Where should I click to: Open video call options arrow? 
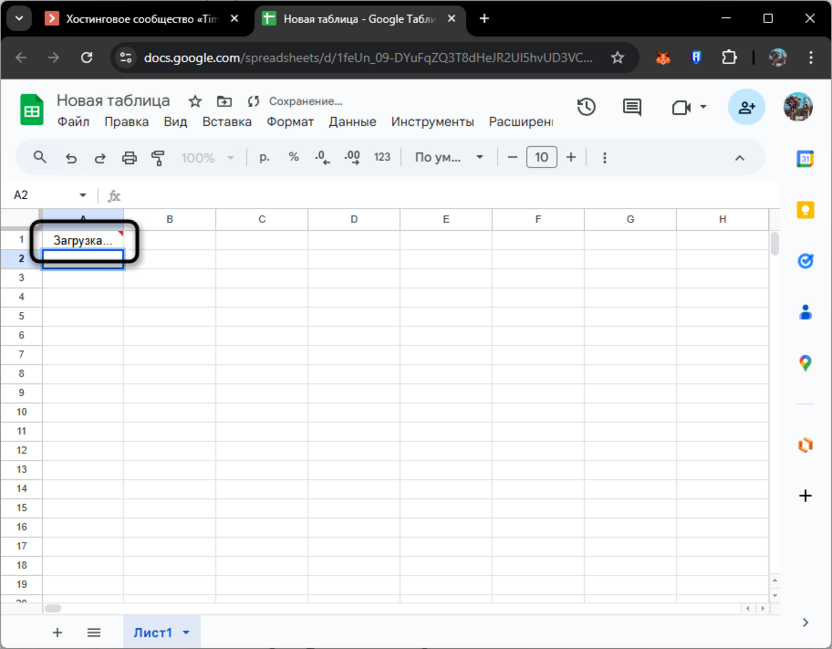(x=703, y=107)
